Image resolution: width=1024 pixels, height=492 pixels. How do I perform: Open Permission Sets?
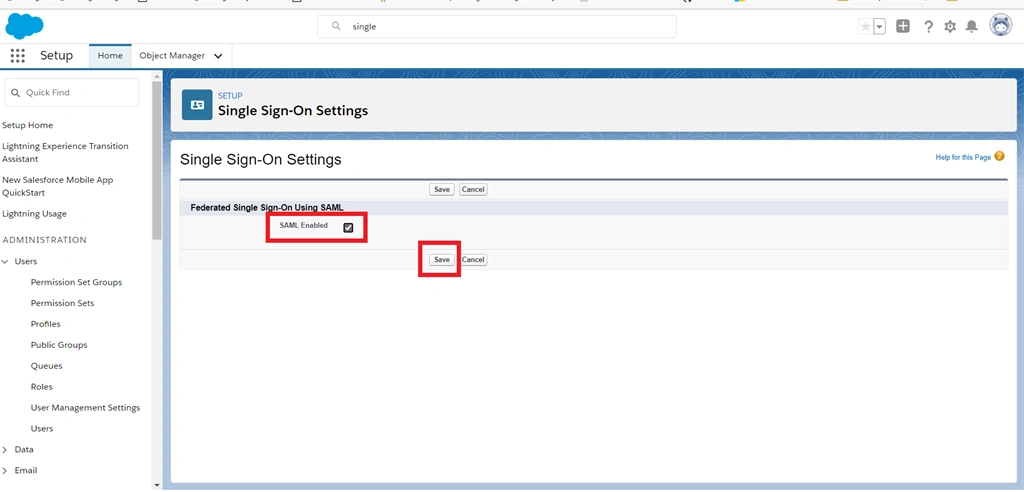point(62,303)
